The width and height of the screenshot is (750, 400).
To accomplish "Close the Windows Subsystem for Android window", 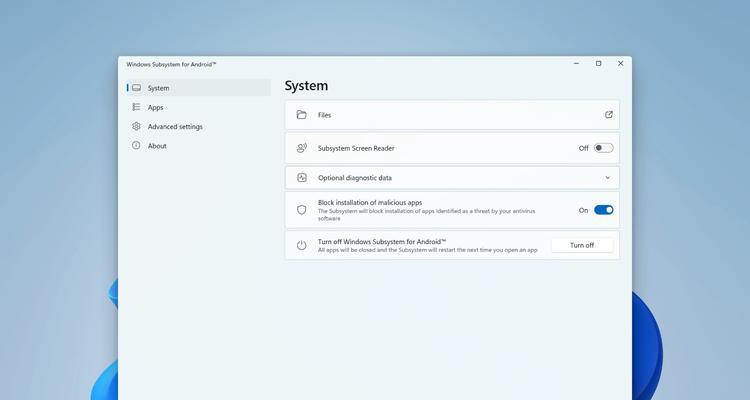I will pyautogui.click(x=620, y=64).
